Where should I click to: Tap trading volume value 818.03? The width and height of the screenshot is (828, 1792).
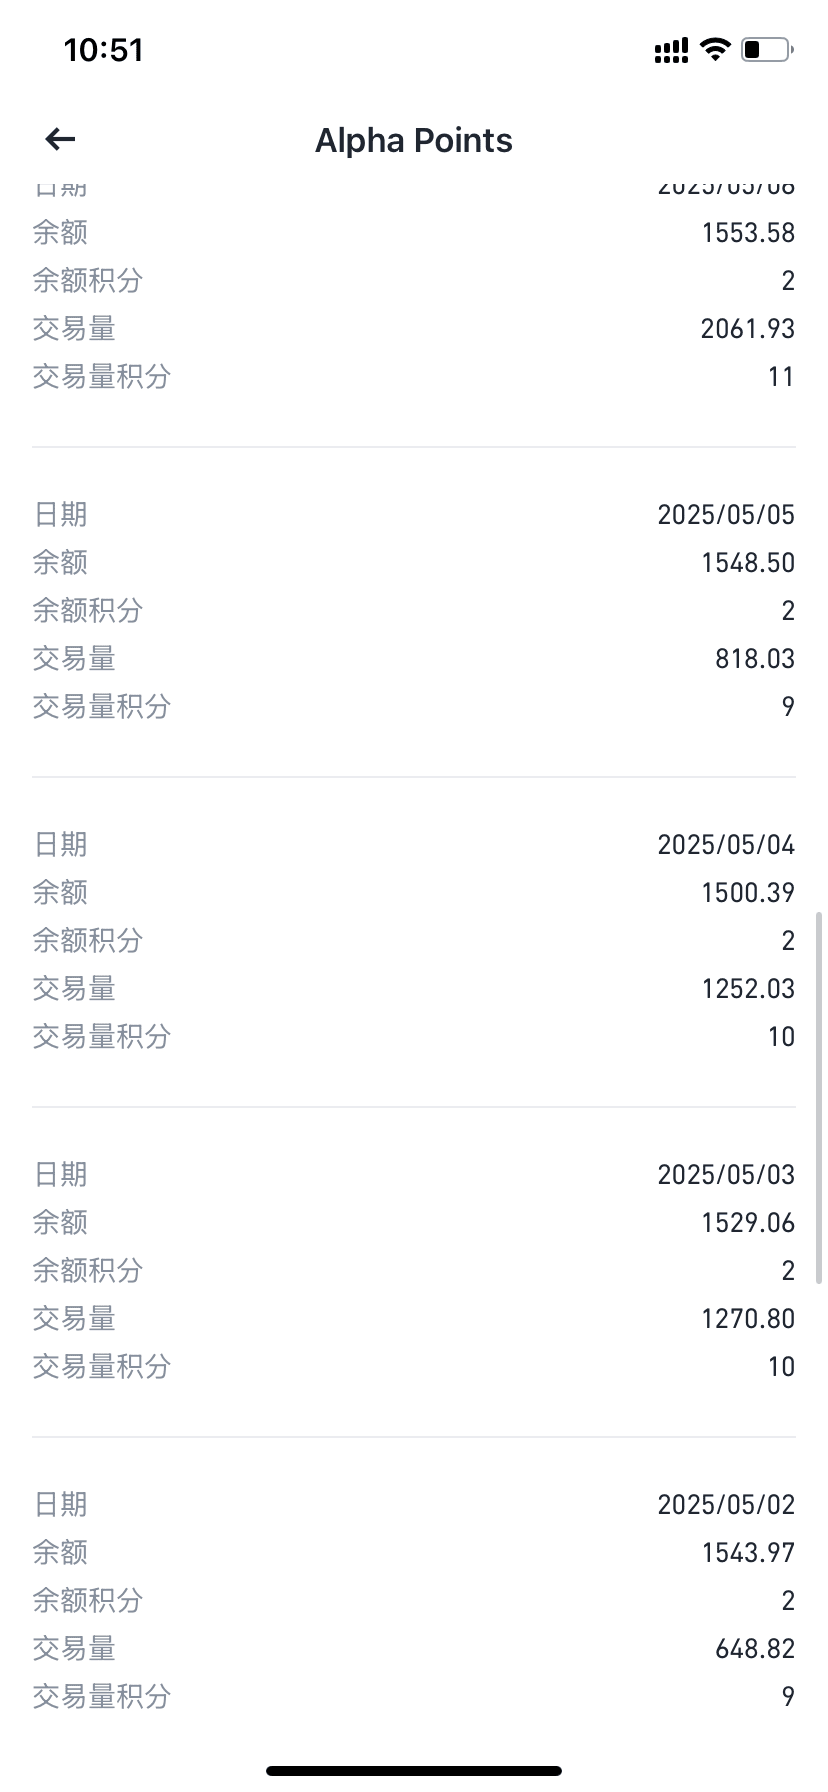[x=754, y=658]
